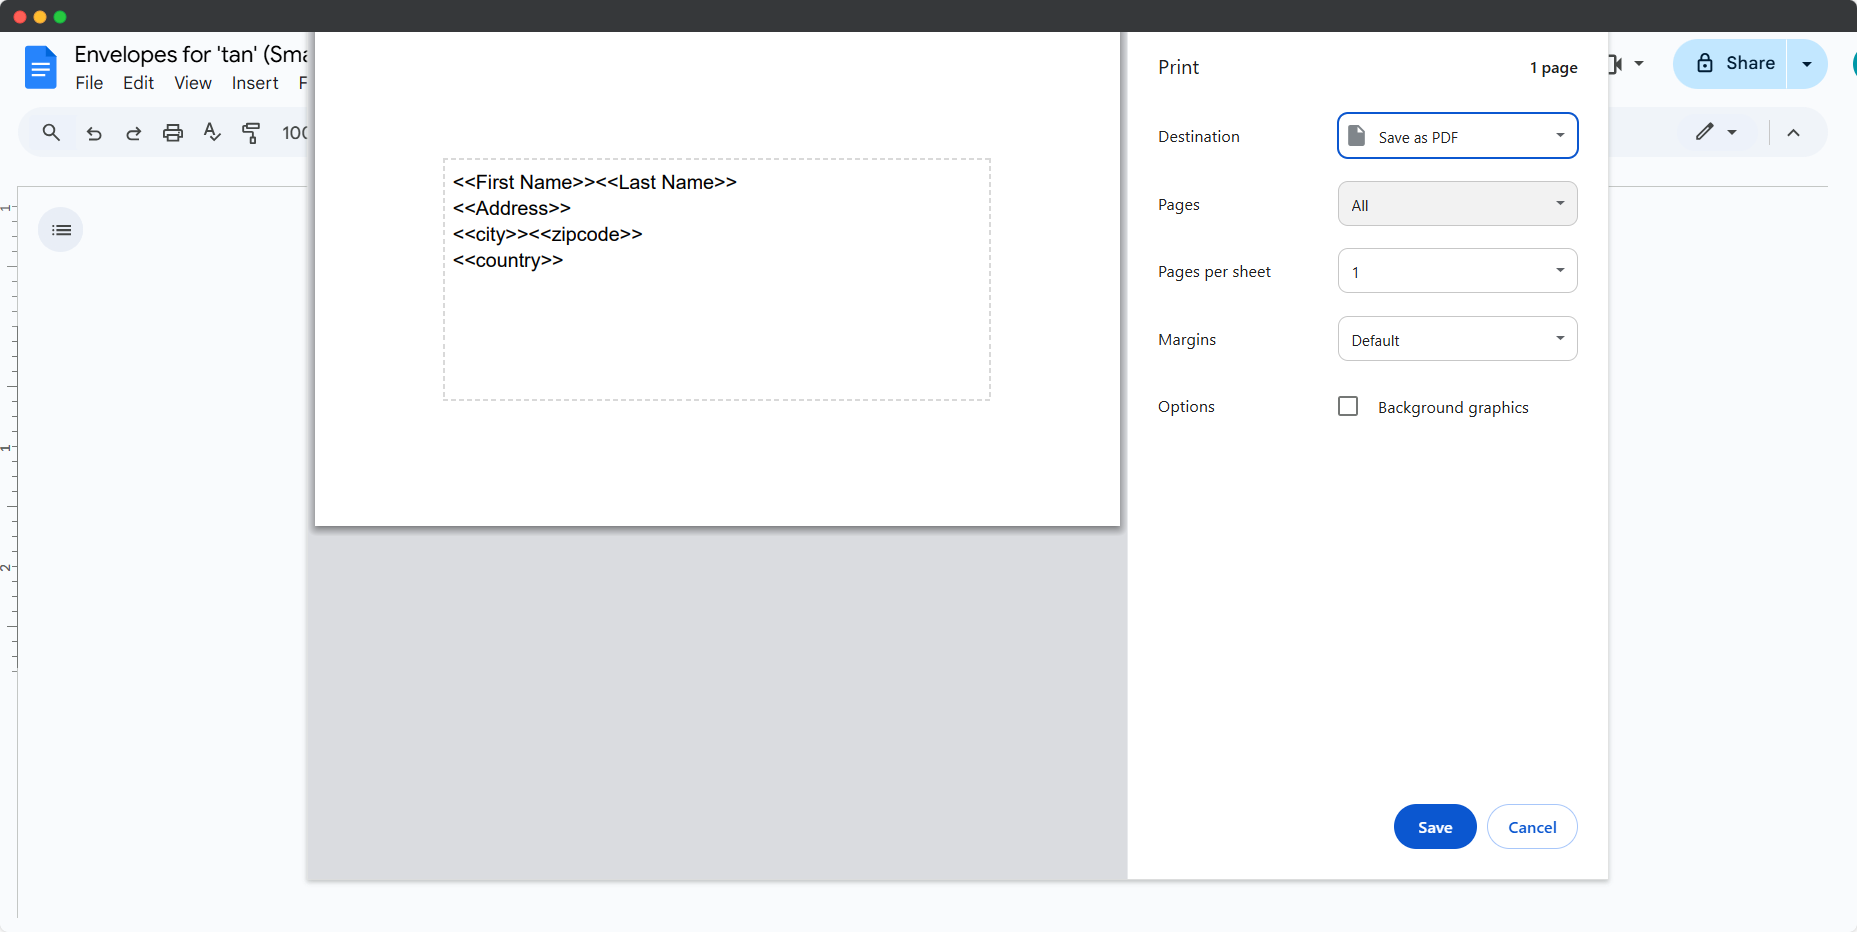The width and height of the screenshot is (1857, 932).
Task: Click the Cancel button in print dialog
Action: point(1532,827)
